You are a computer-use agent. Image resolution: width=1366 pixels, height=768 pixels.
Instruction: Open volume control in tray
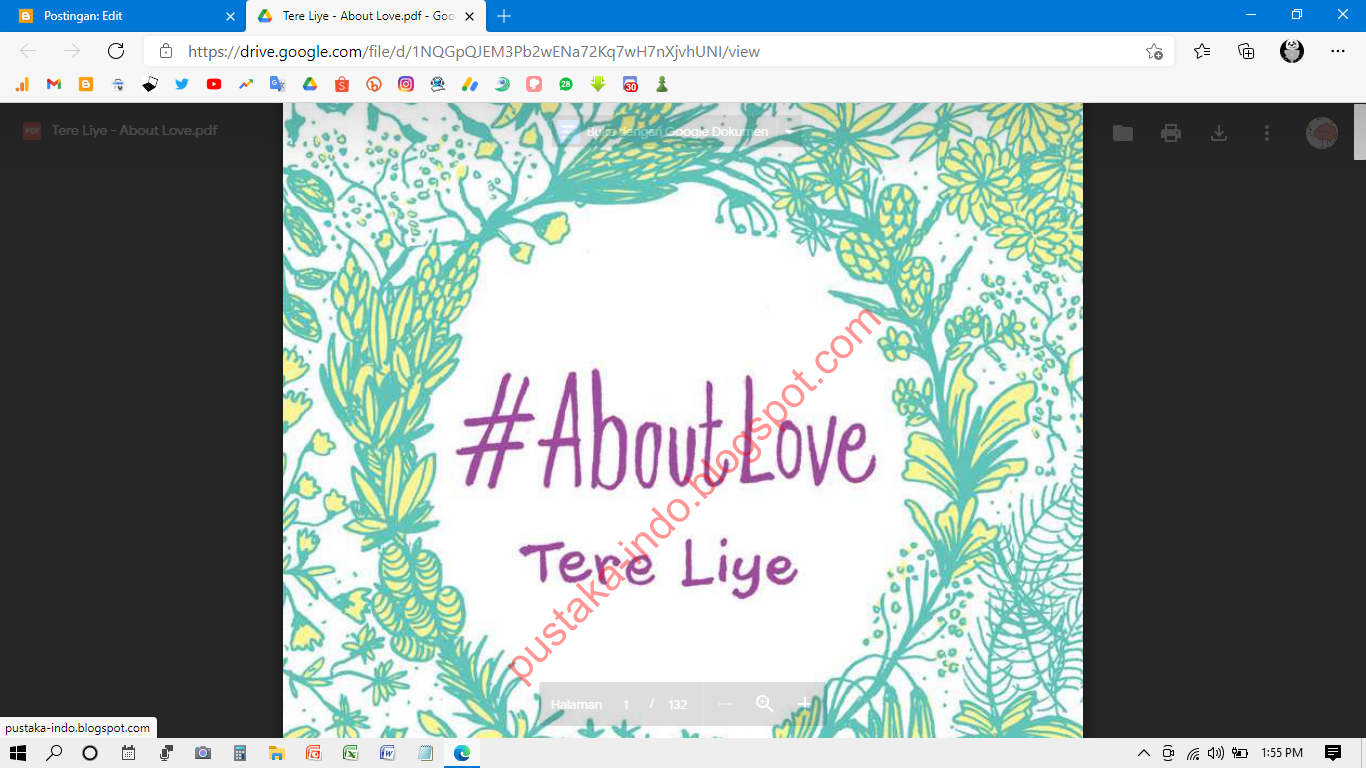(x=1215, y=753)
